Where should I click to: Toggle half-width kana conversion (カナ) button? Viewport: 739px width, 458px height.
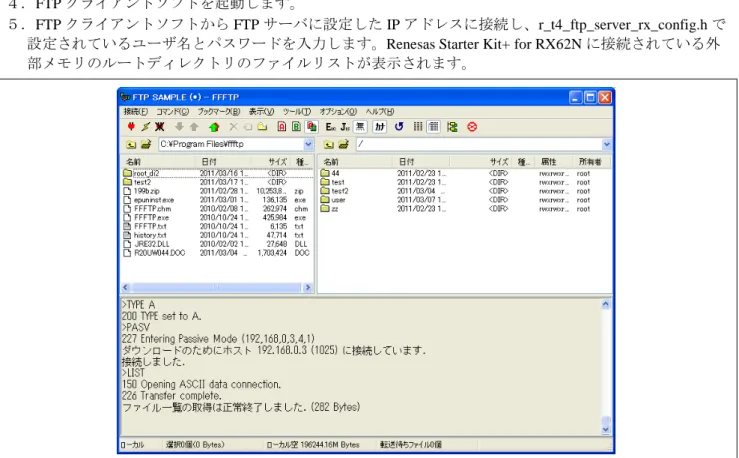coord(379,127)
